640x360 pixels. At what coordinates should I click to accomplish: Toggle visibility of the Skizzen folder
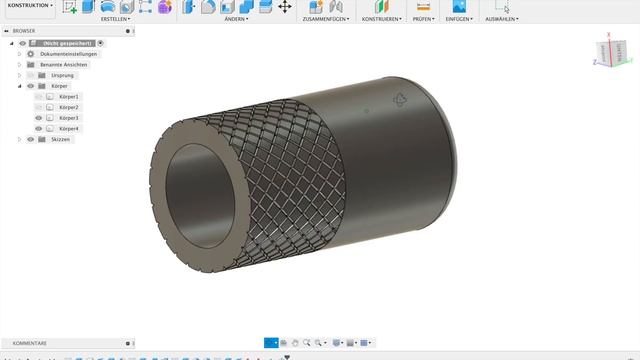coord(31,139)
